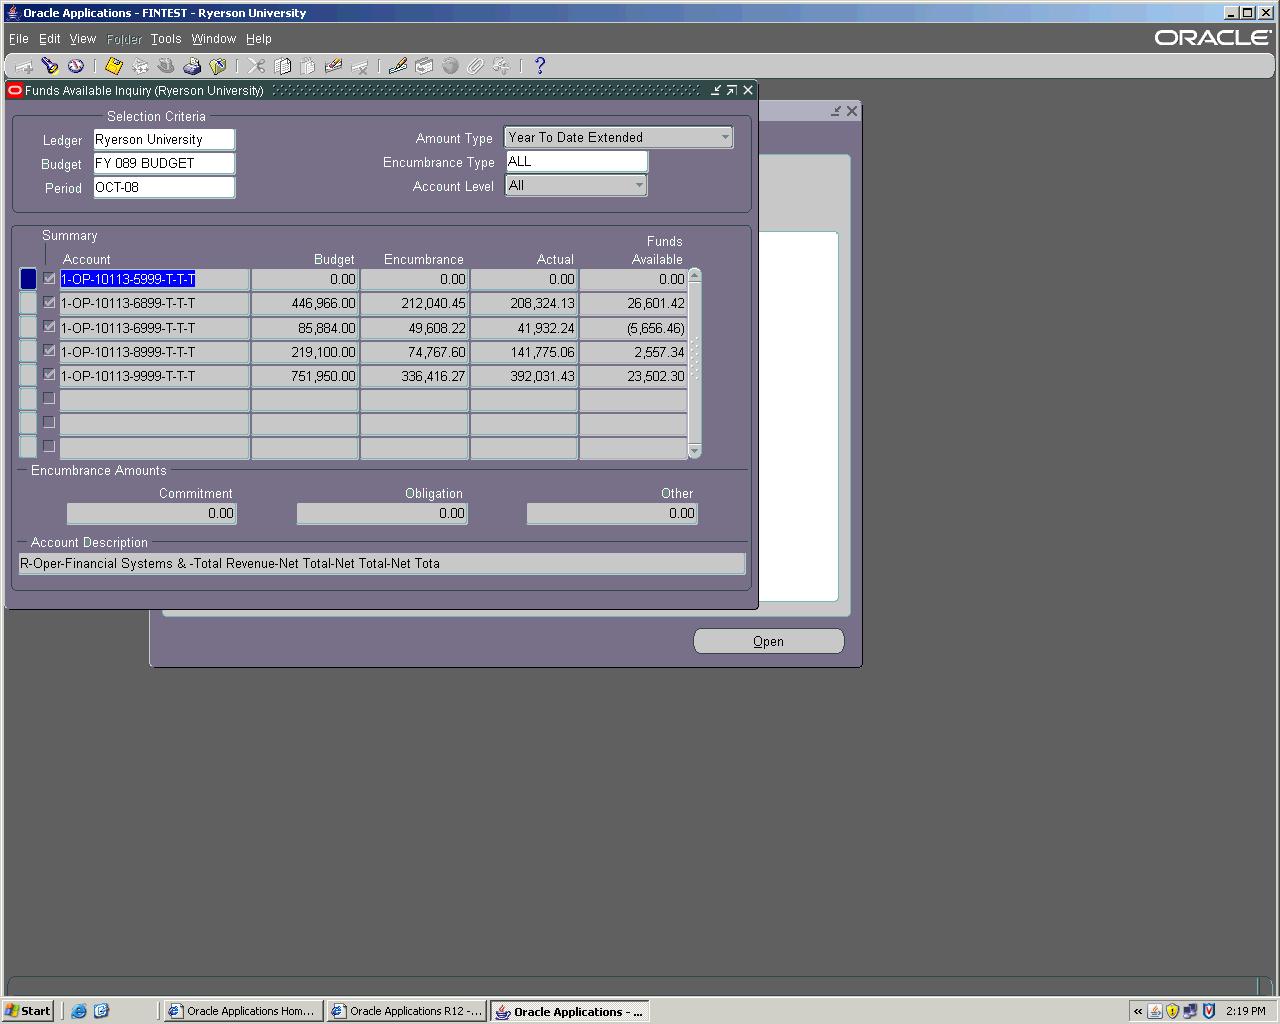Click the Show Navigator compass icon
Image resolution: width=1280 pixels, height=1024 pixels.
pyautogui.click(x=76, y=66)
